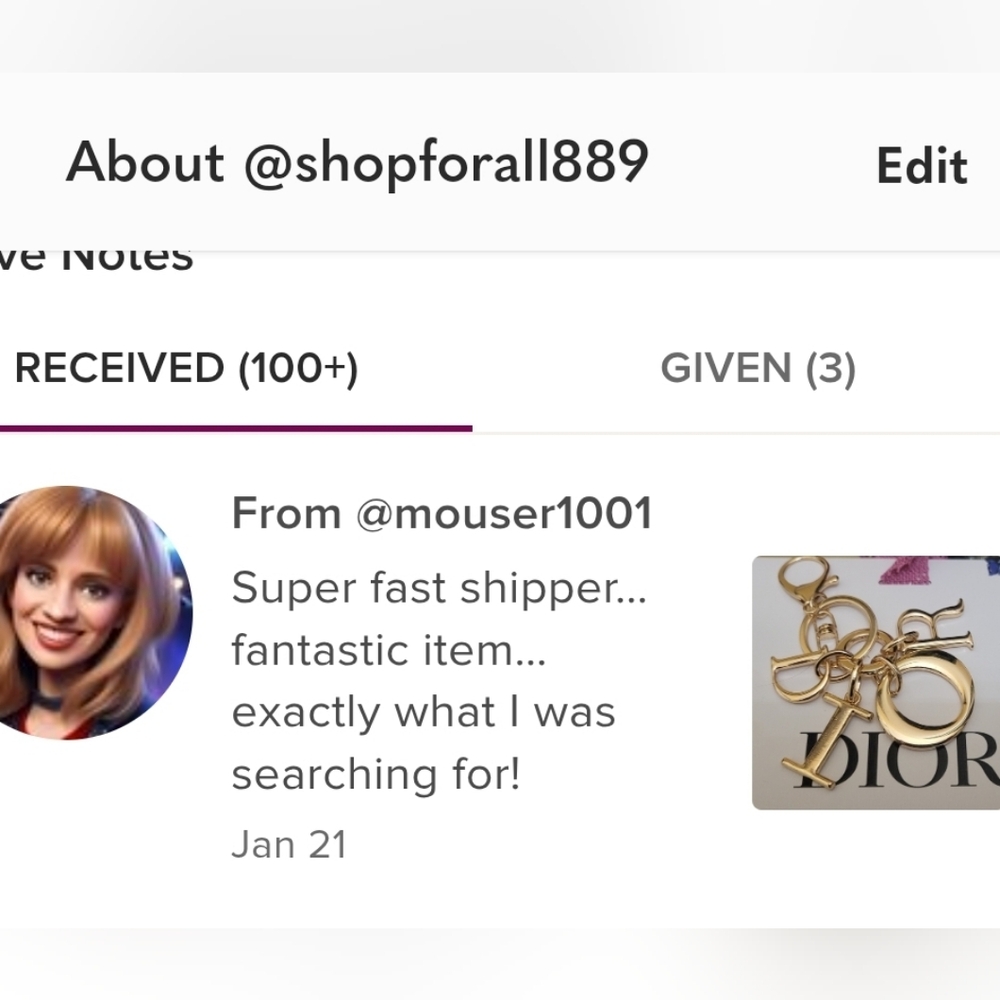Image resolution: width=1000 pixels, height=1000 pixels.
Task: Tap the 'searching for!' review line
Action: point(376,775)
